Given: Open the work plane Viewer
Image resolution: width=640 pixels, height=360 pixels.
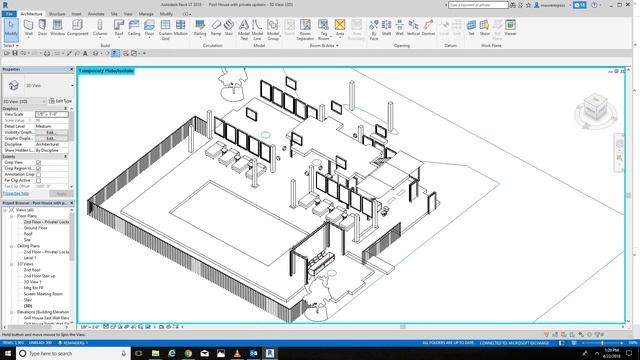Looking at the screenshot, I should pyautogui.click(x=510, y=28).
